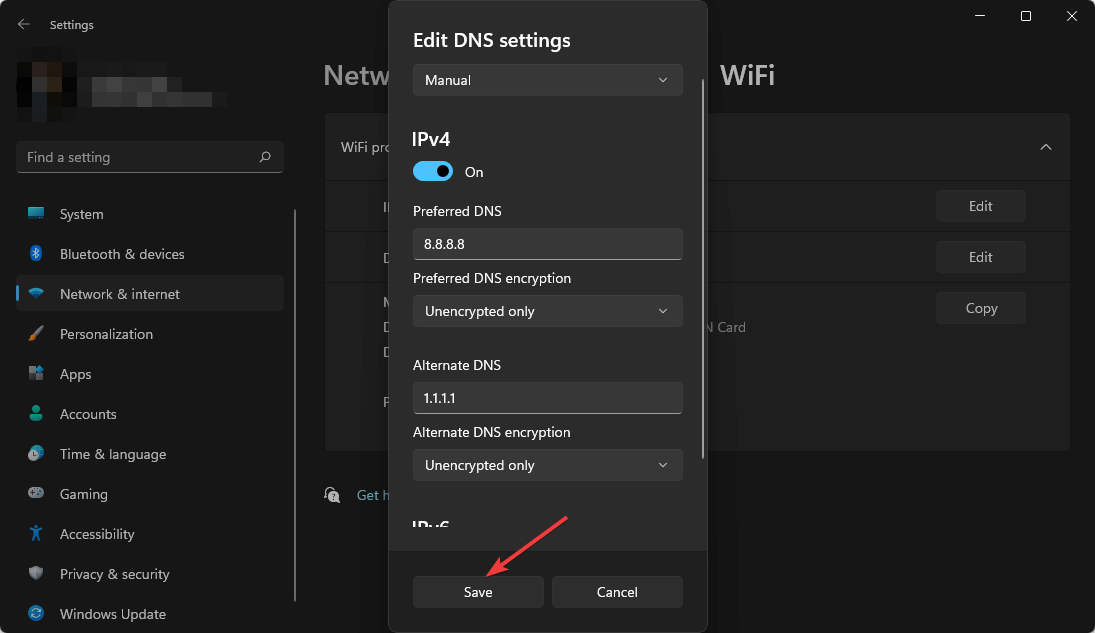Viewport: 1095px width, 633px height.
Task: Open Bluetooth & devices settings
Action: (121, 253)
